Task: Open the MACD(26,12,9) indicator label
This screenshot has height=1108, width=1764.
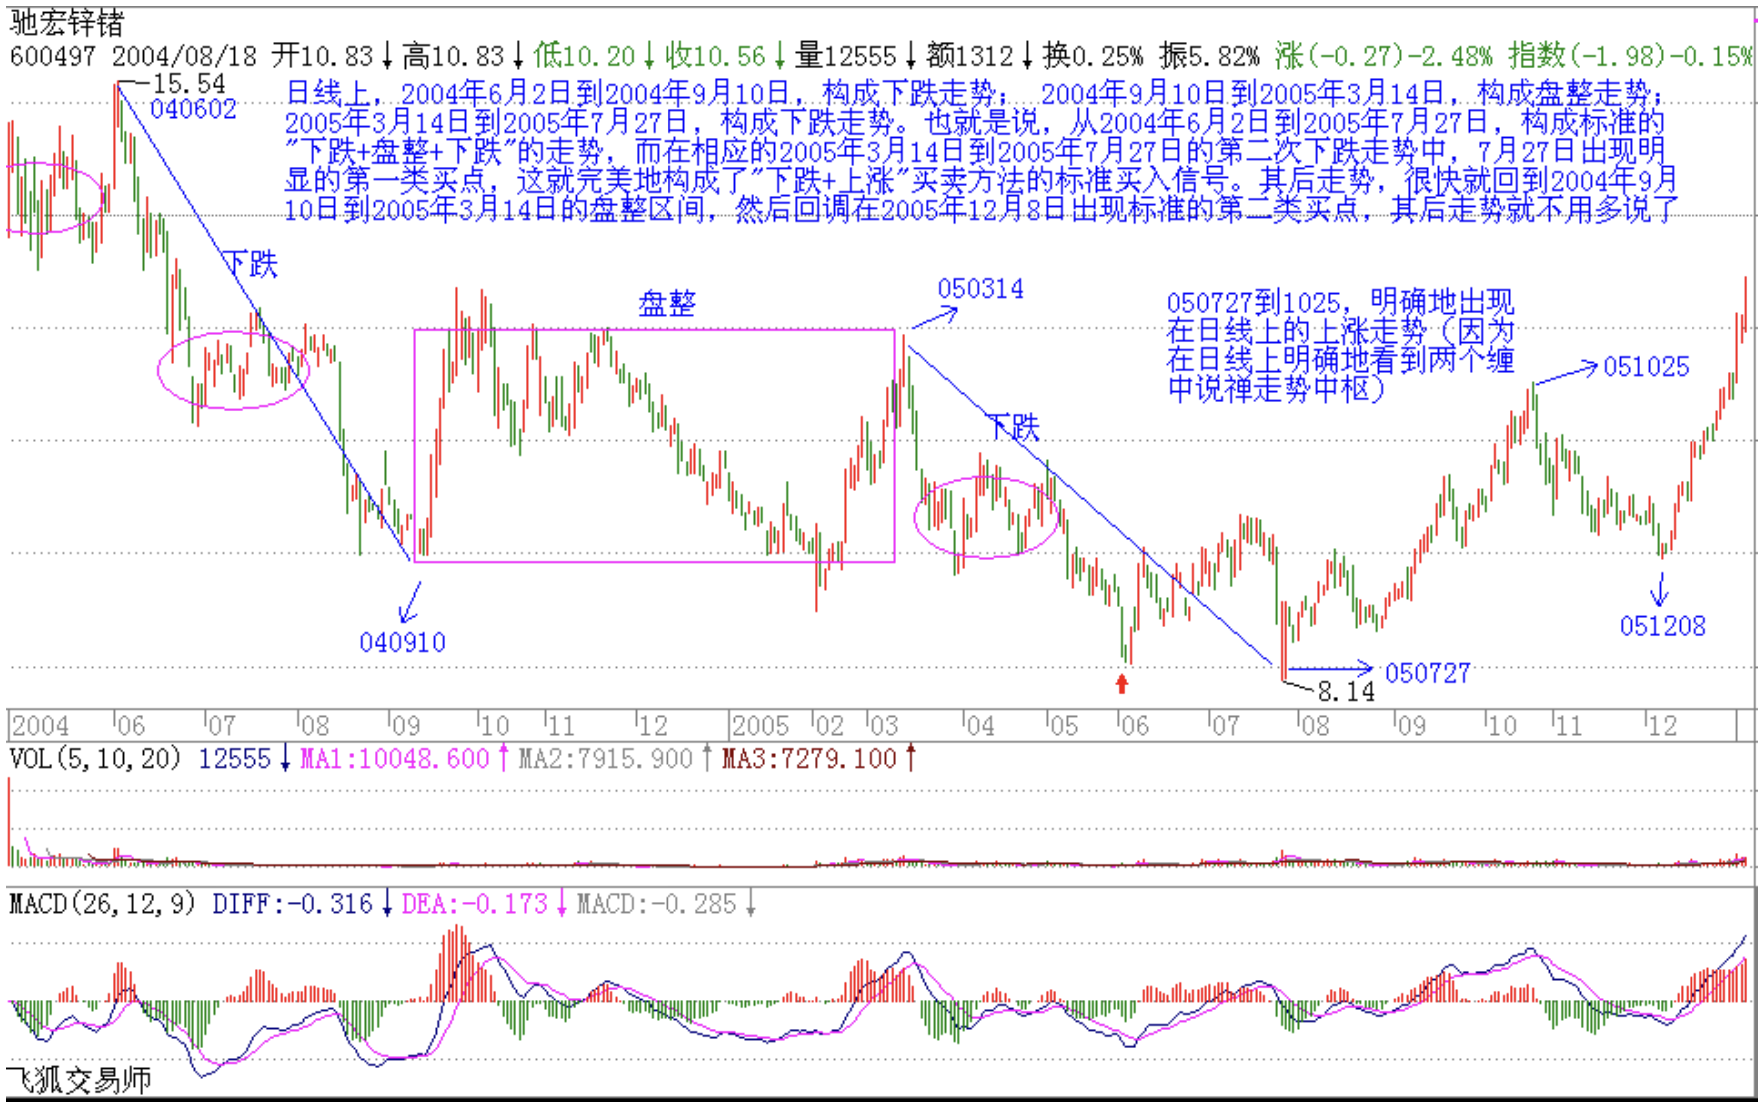Action: click(x=102, y=905)
